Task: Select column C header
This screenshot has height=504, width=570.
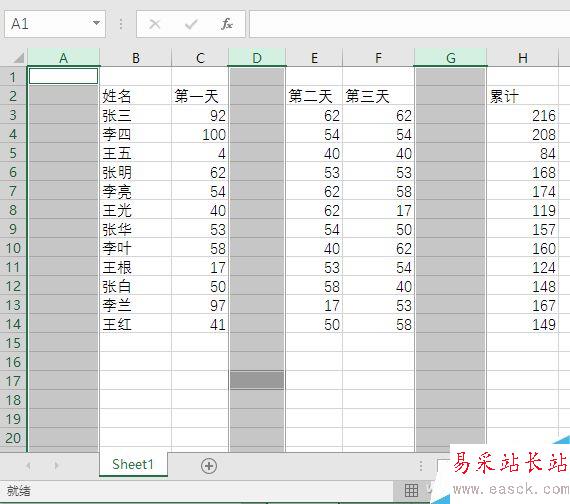Action: click(x=200, y=58)
